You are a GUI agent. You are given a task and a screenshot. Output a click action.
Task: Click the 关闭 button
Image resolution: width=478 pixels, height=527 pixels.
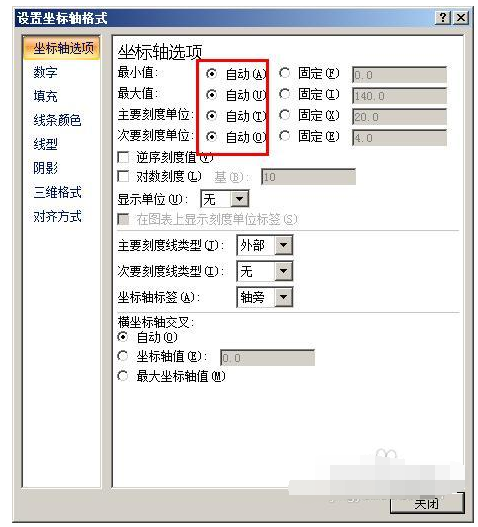(427, 503)
